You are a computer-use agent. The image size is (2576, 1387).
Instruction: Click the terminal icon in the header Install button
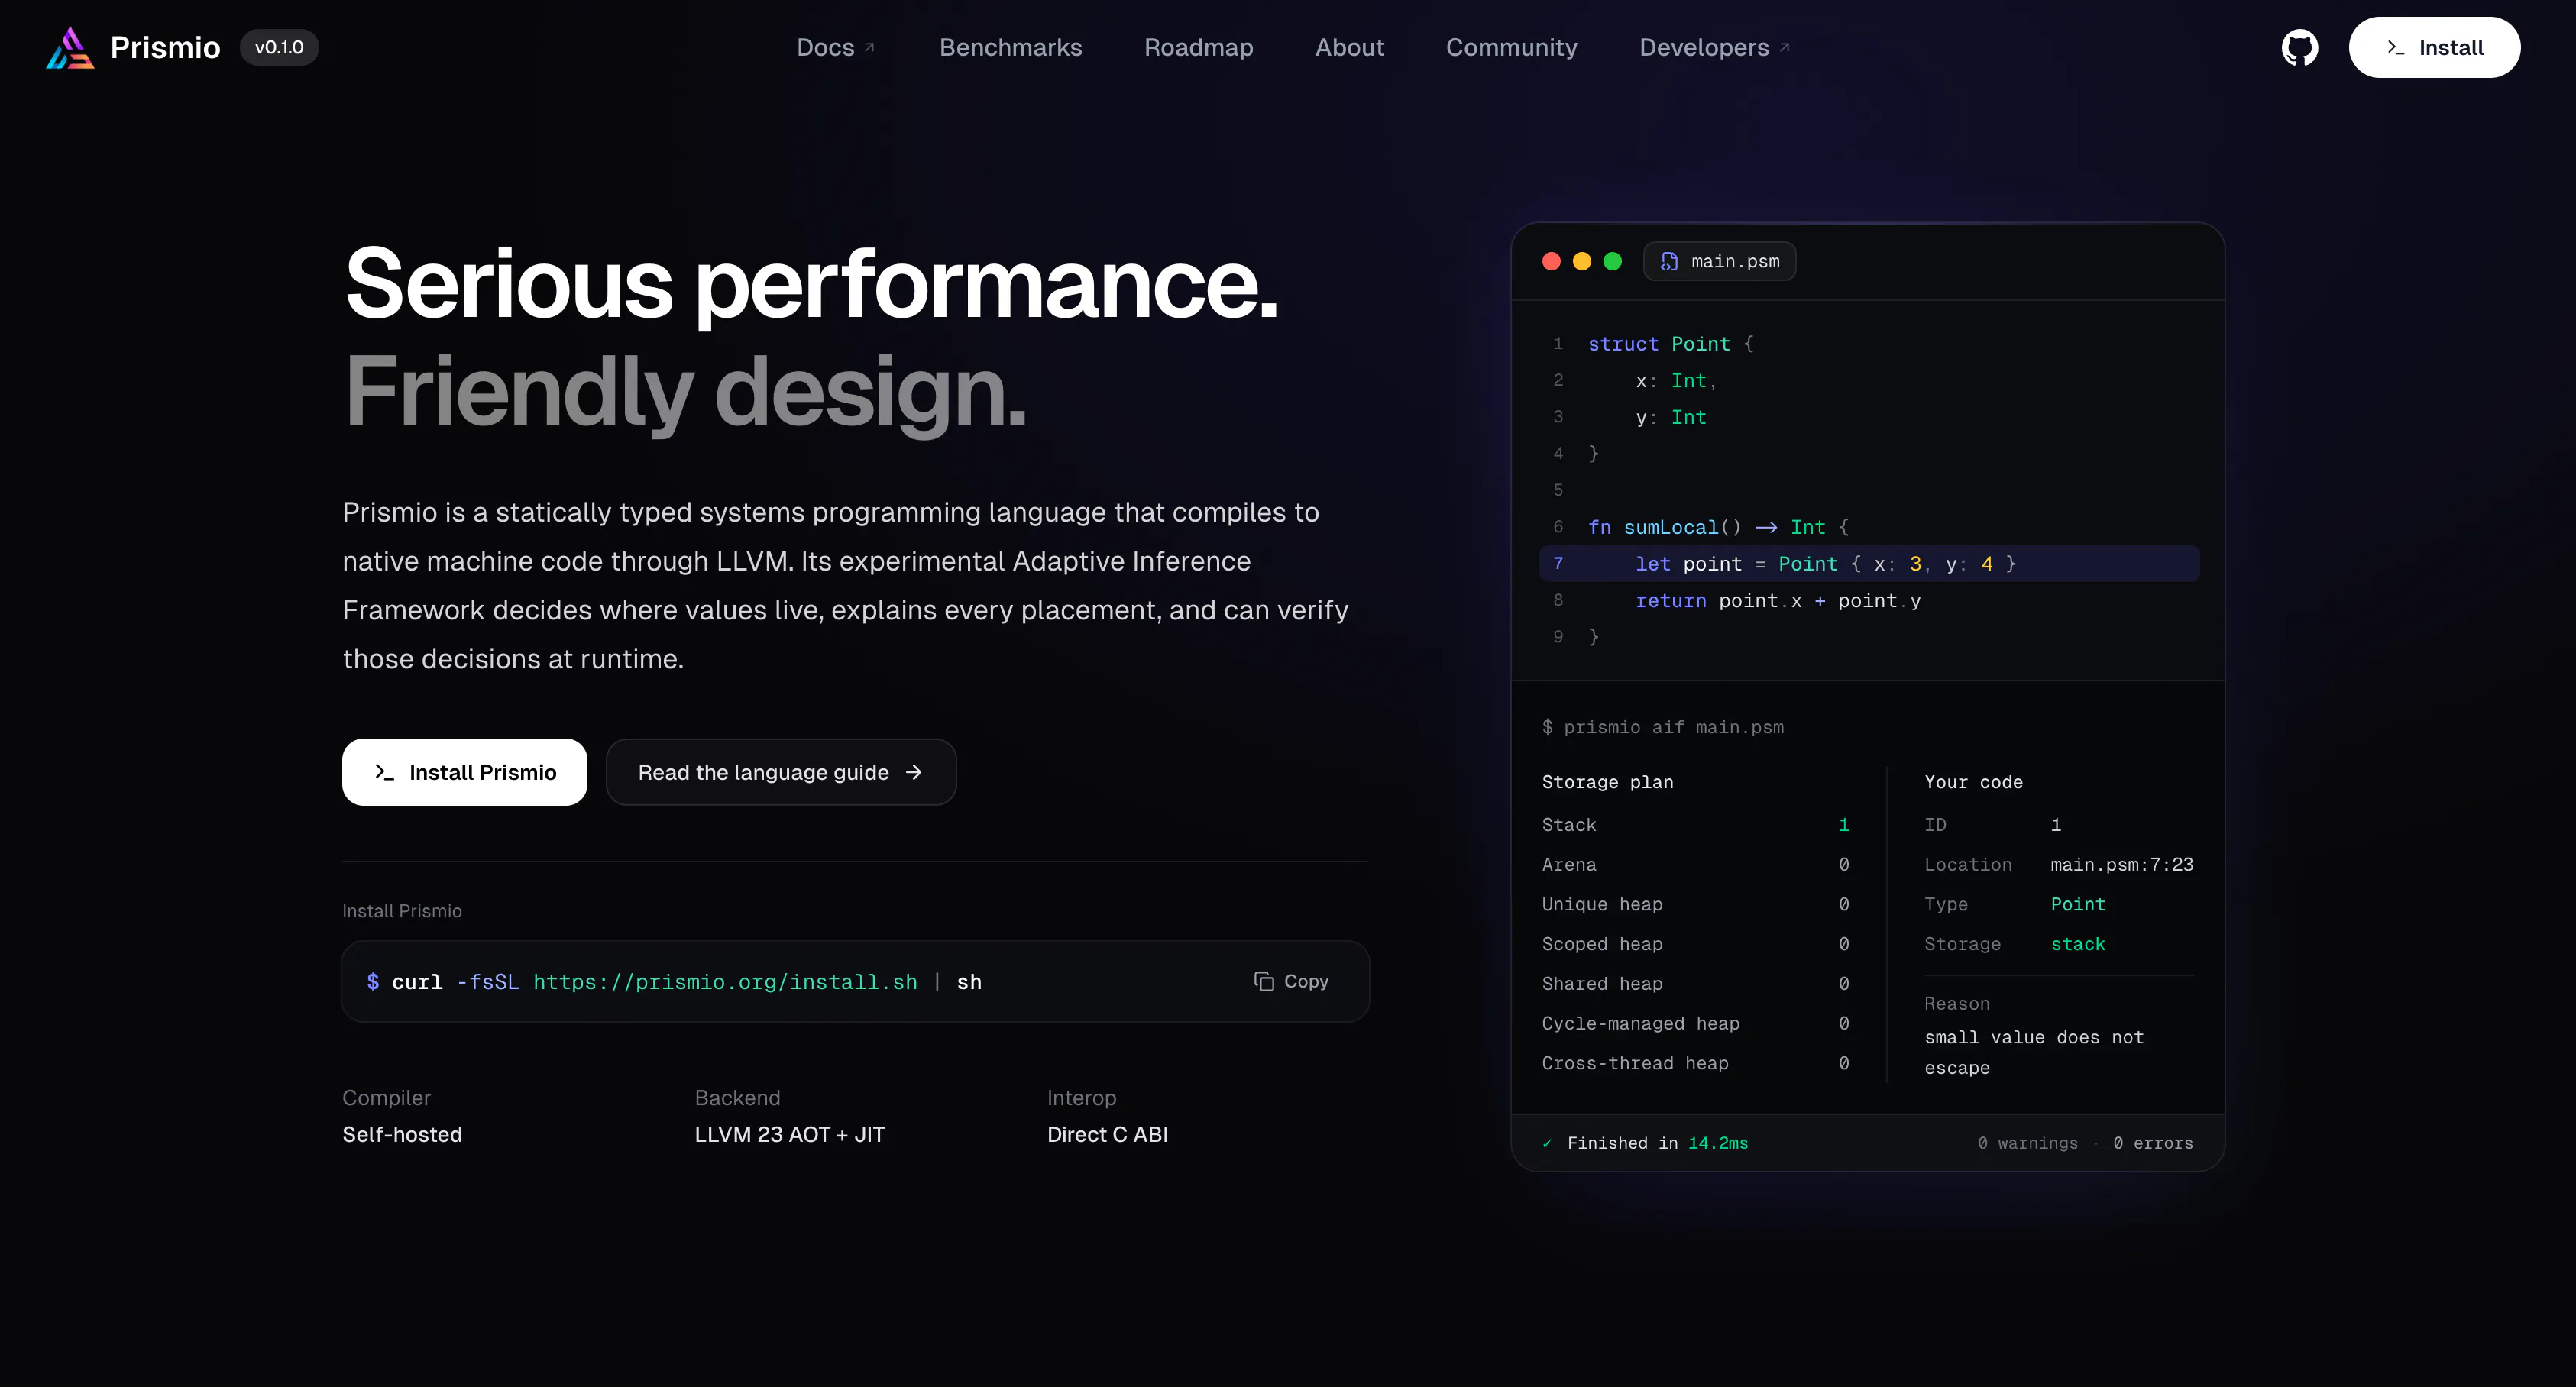2395,47
